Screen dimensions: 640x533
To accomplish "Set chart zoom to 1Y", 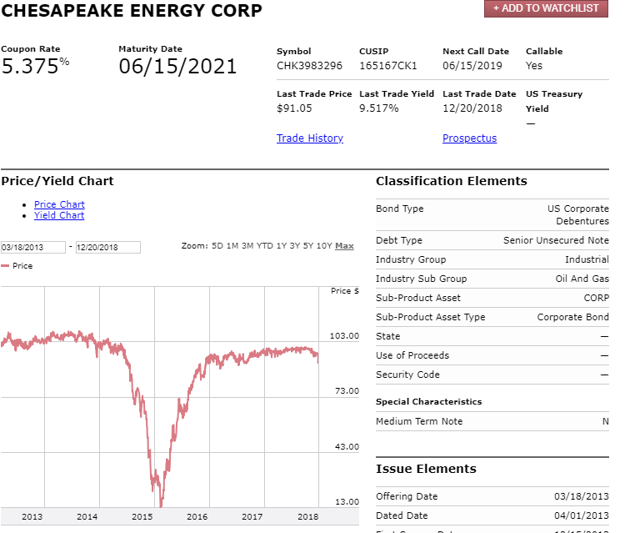I will pos(282,246).
